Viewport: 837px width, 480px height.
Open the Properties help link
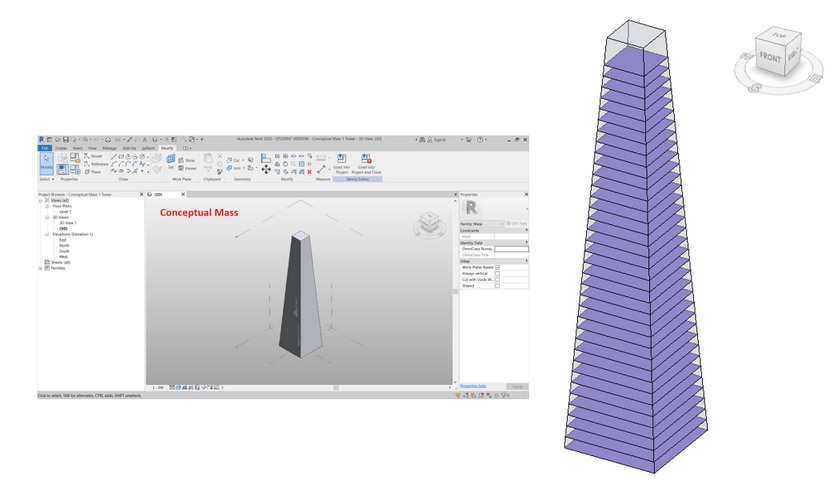click(474, 385)
